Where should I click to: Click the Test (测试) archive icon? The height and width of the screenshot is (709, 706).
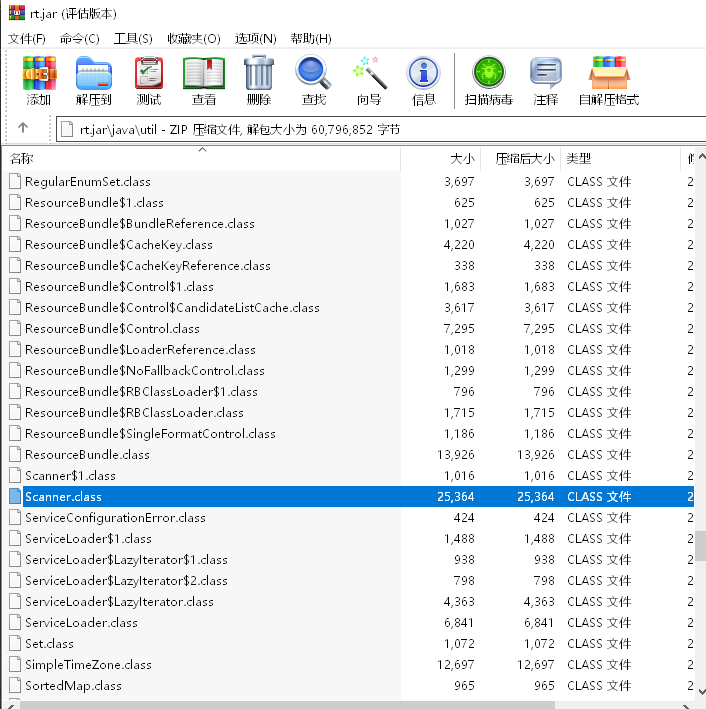coord(149,73)
